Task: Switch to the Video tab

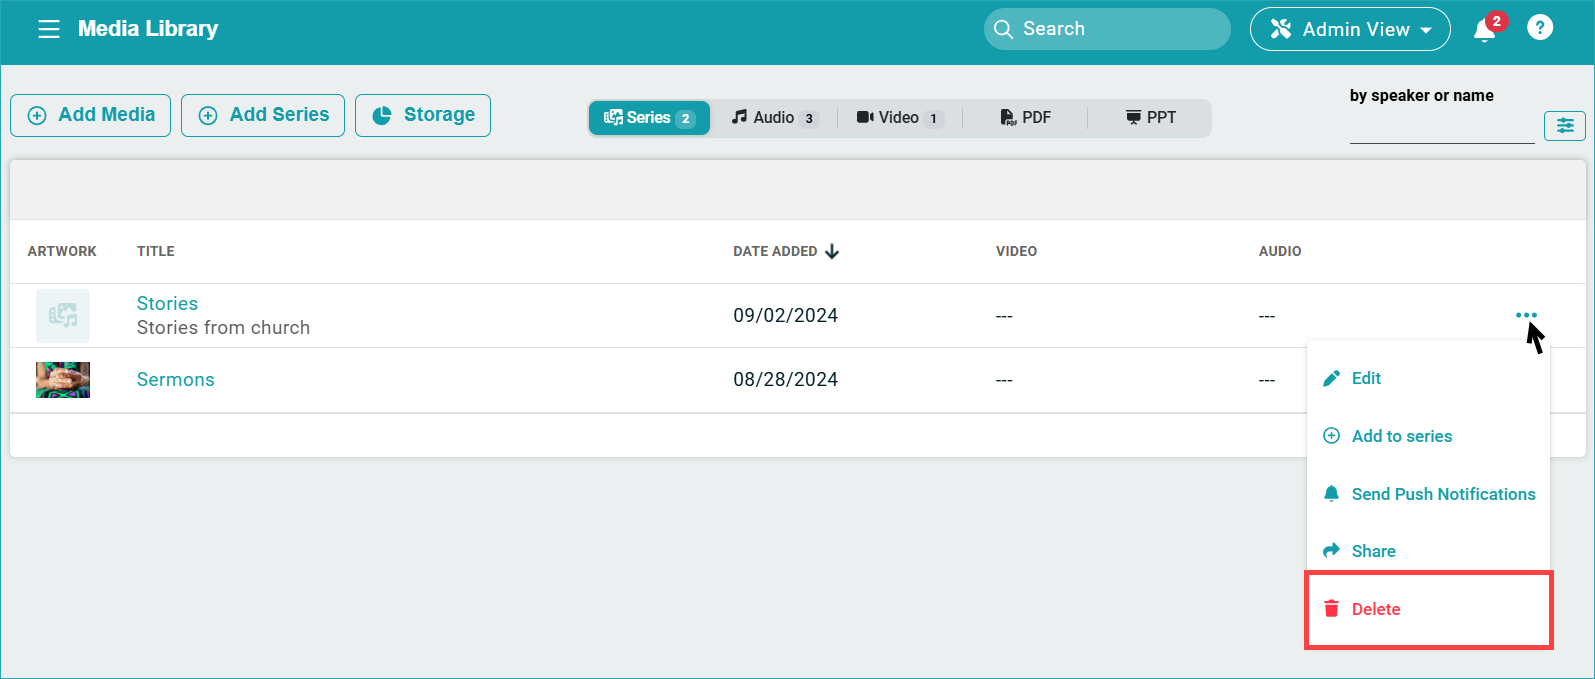Action: pyautogui.click(x=898, y=118)
